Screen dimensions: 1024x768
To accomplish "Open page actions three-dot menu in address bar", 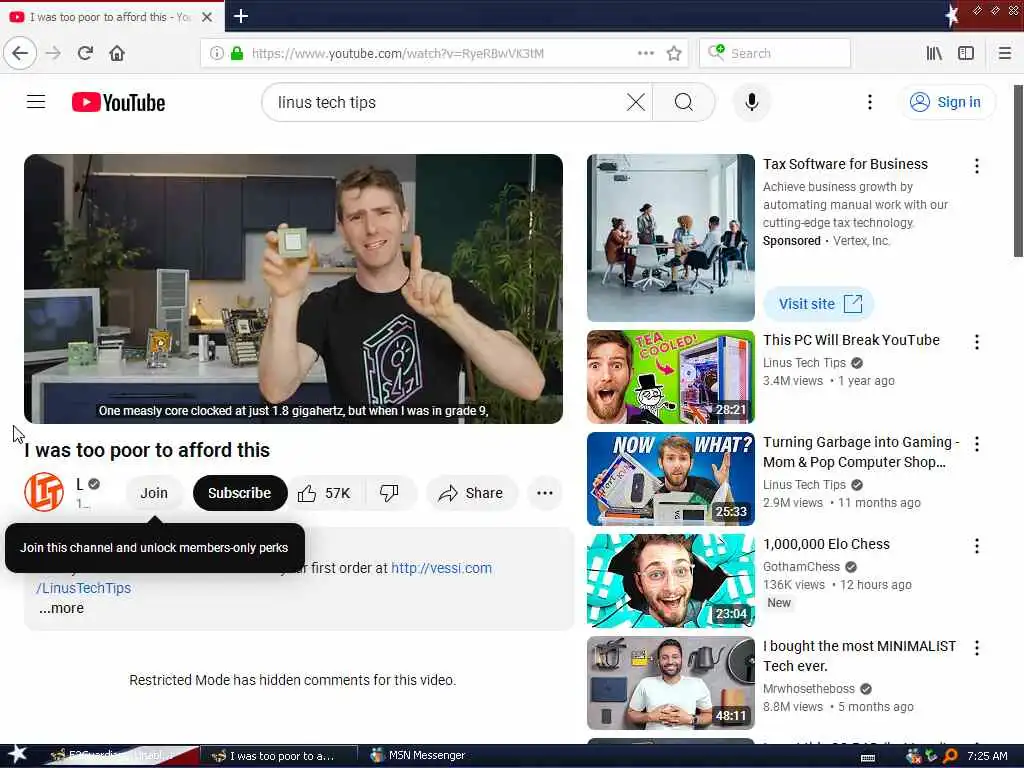I will pos(645,53).
